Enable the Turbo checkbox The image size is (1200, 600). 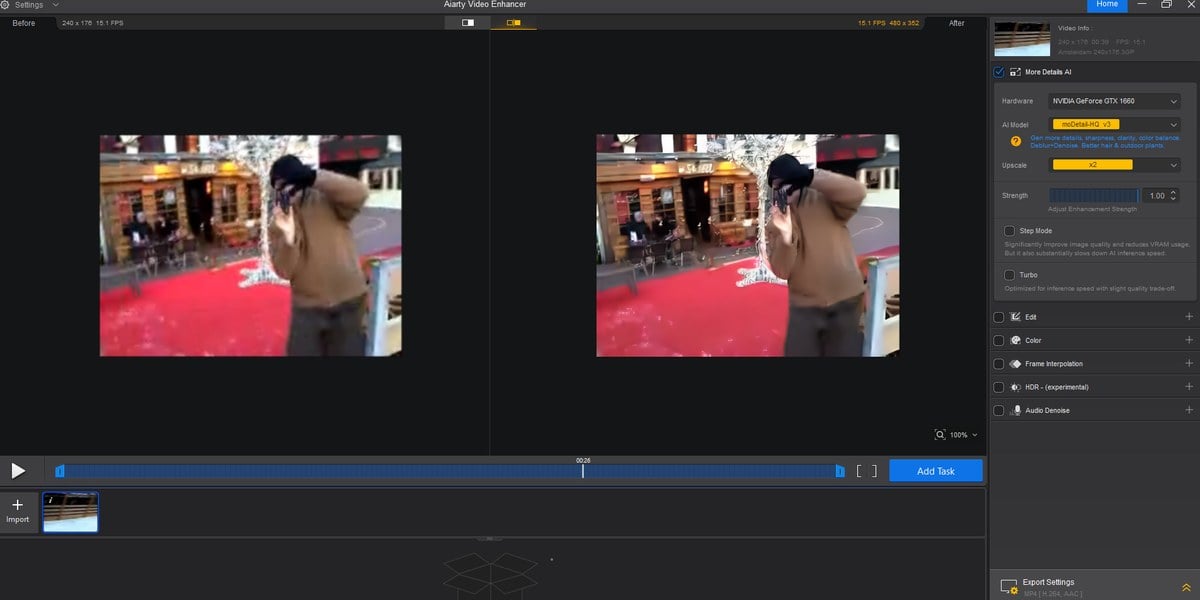1010,274
